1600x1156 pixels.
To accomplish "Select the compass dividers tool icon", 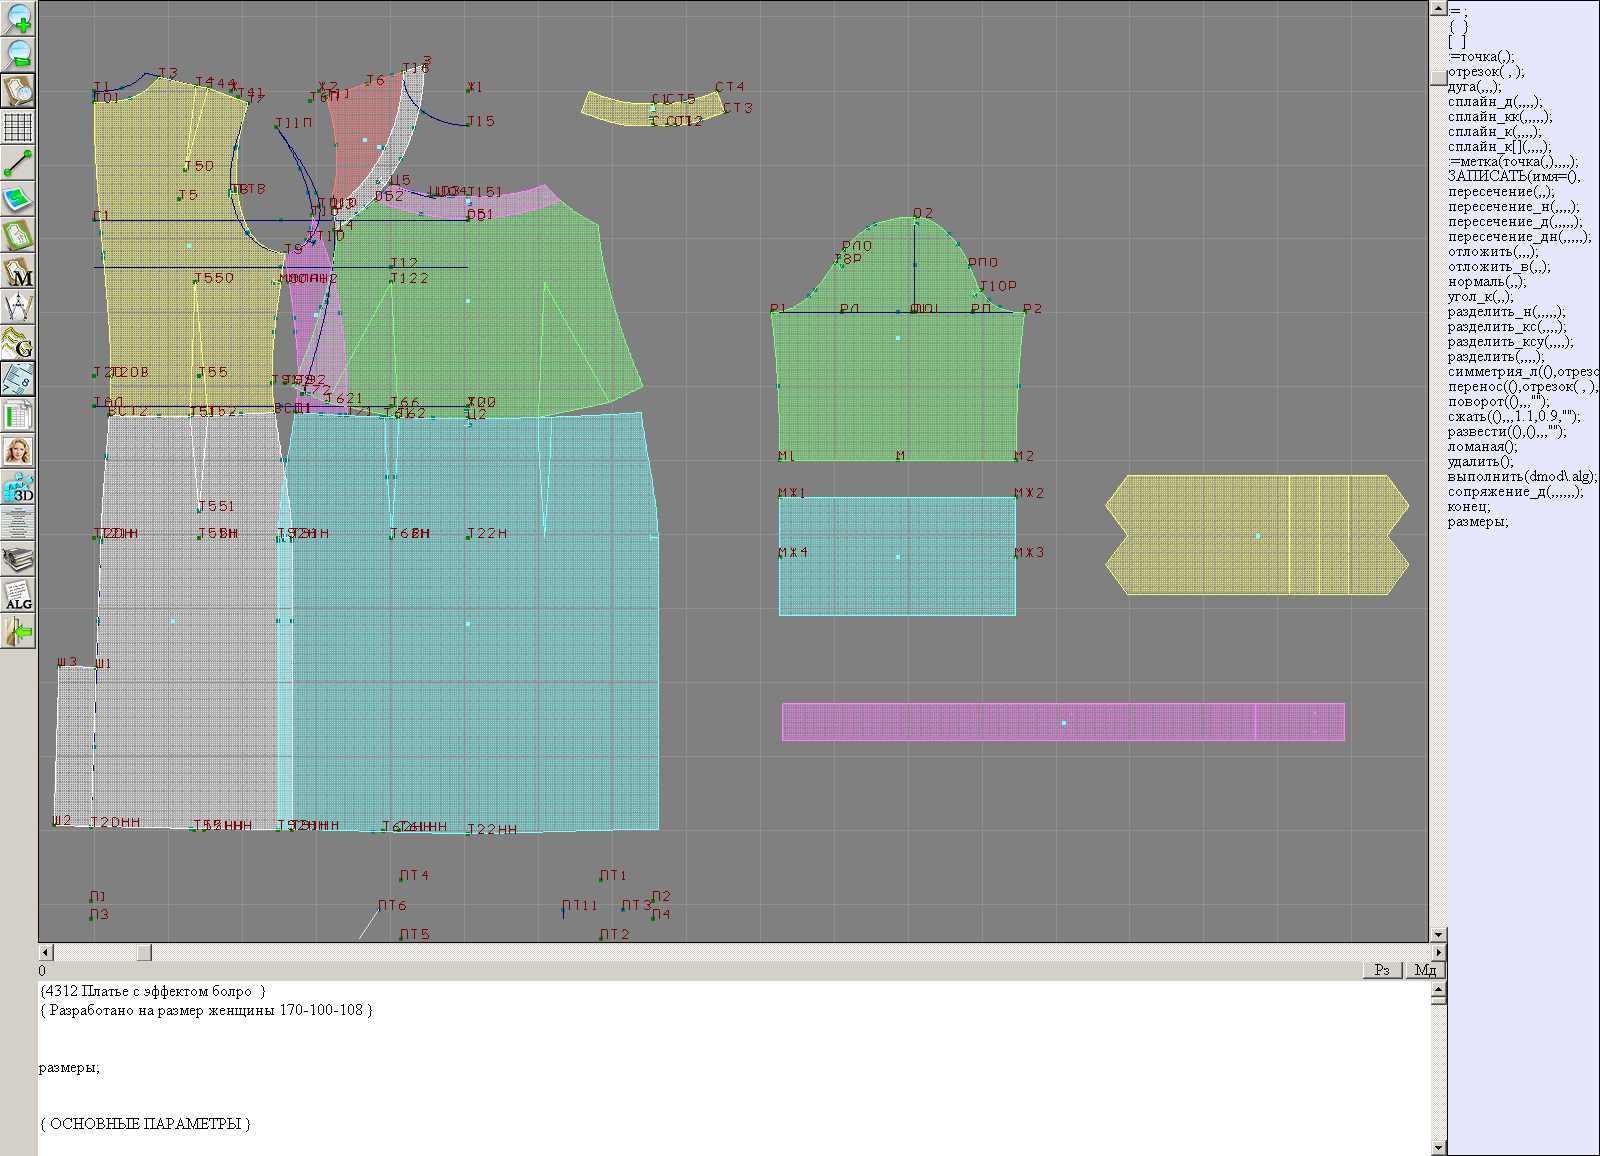I will [18, 307].
